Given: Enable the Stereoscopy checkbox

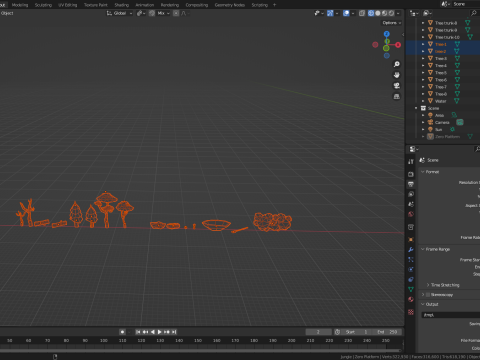Looking at the screenshot, I should coord(428,295).
